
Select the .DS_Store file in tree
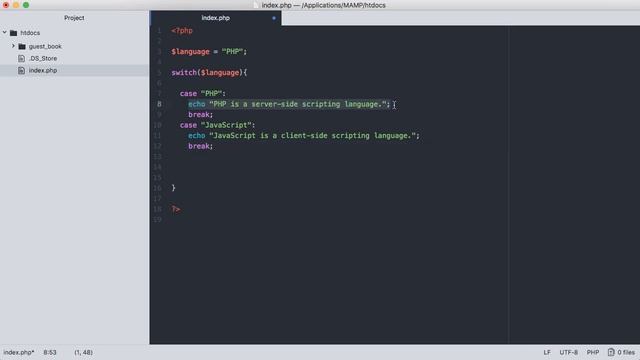(43, 58)
